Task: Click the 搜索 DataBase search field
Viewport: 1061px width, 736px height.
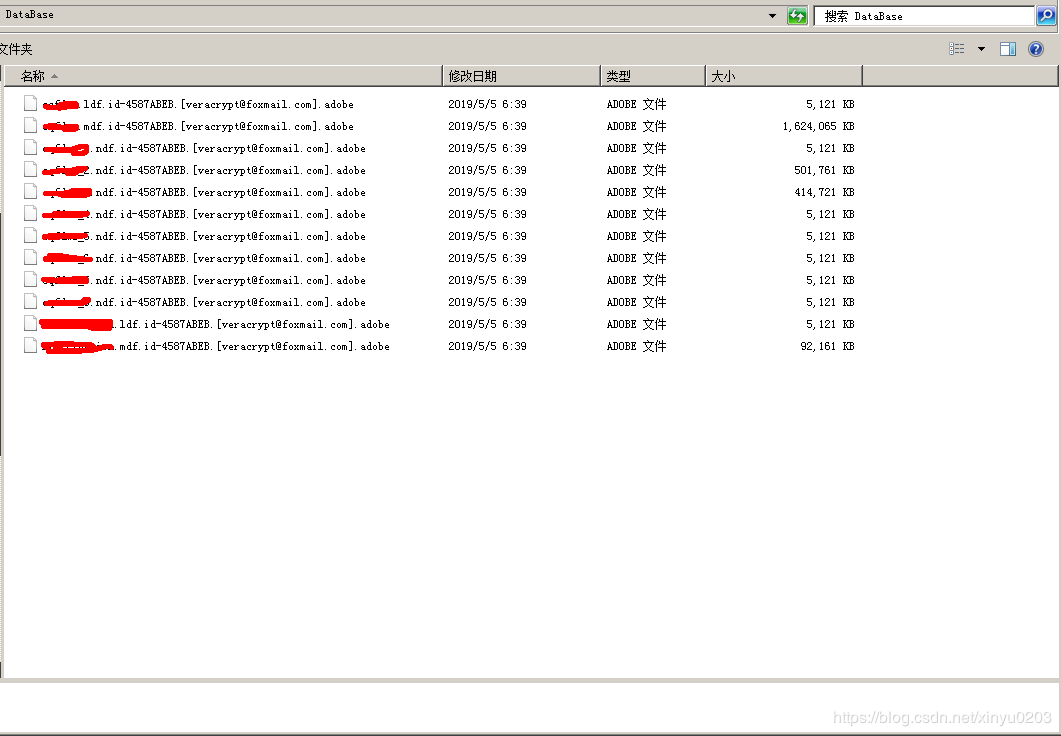Action: 924,16
